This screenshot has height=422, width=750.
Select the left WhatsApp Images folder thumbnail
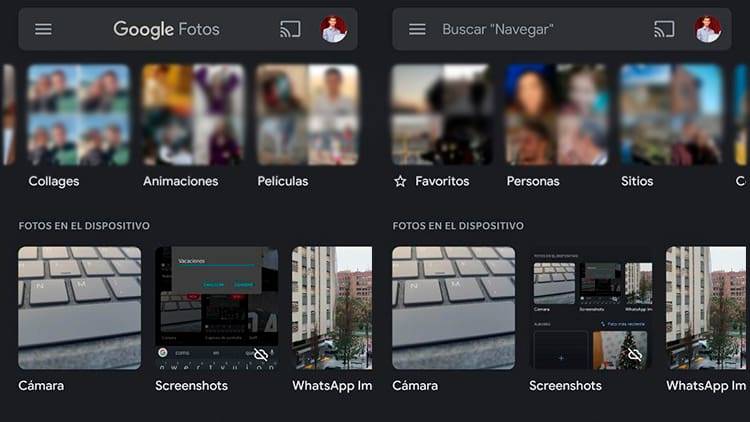pos(331,308)
